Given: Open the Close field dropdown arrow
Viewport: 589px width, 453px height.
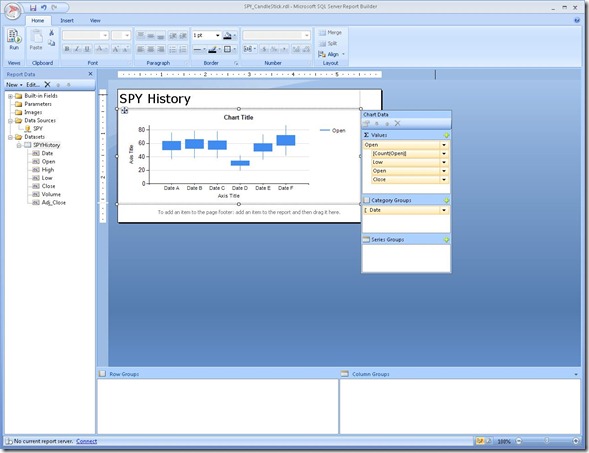Looking at the screenshot, I should (x=444, y=180).
